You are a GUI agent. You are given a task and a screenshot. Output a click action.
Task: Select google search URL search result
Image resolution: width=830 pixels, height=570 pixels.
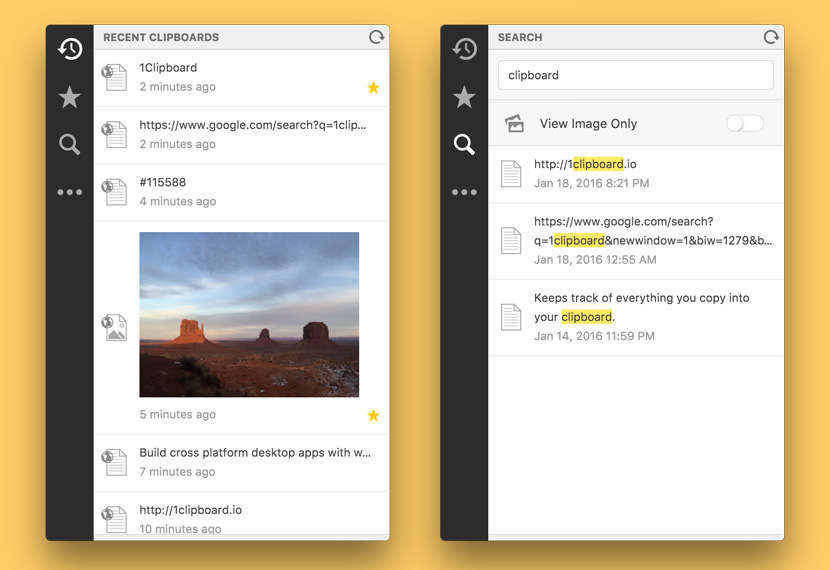click(653, 231)
